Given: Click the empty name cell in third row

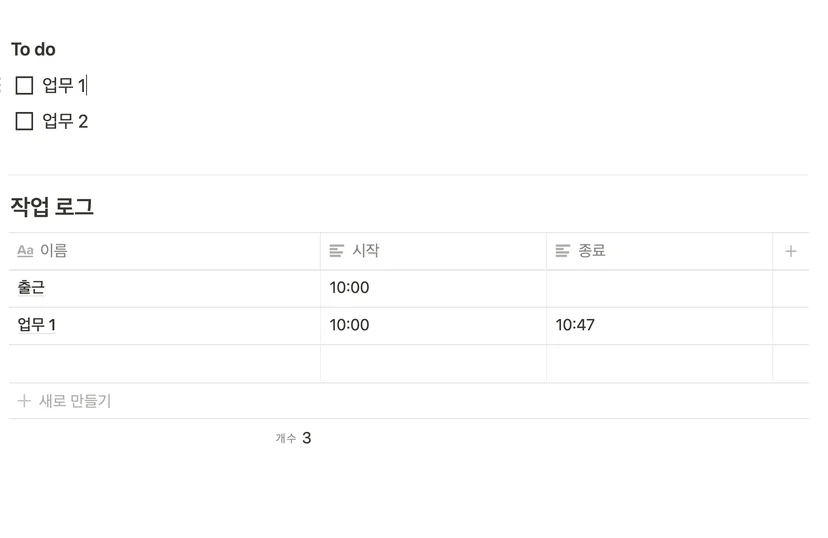Looking at the screenshot, I should (x=164, y=363).
